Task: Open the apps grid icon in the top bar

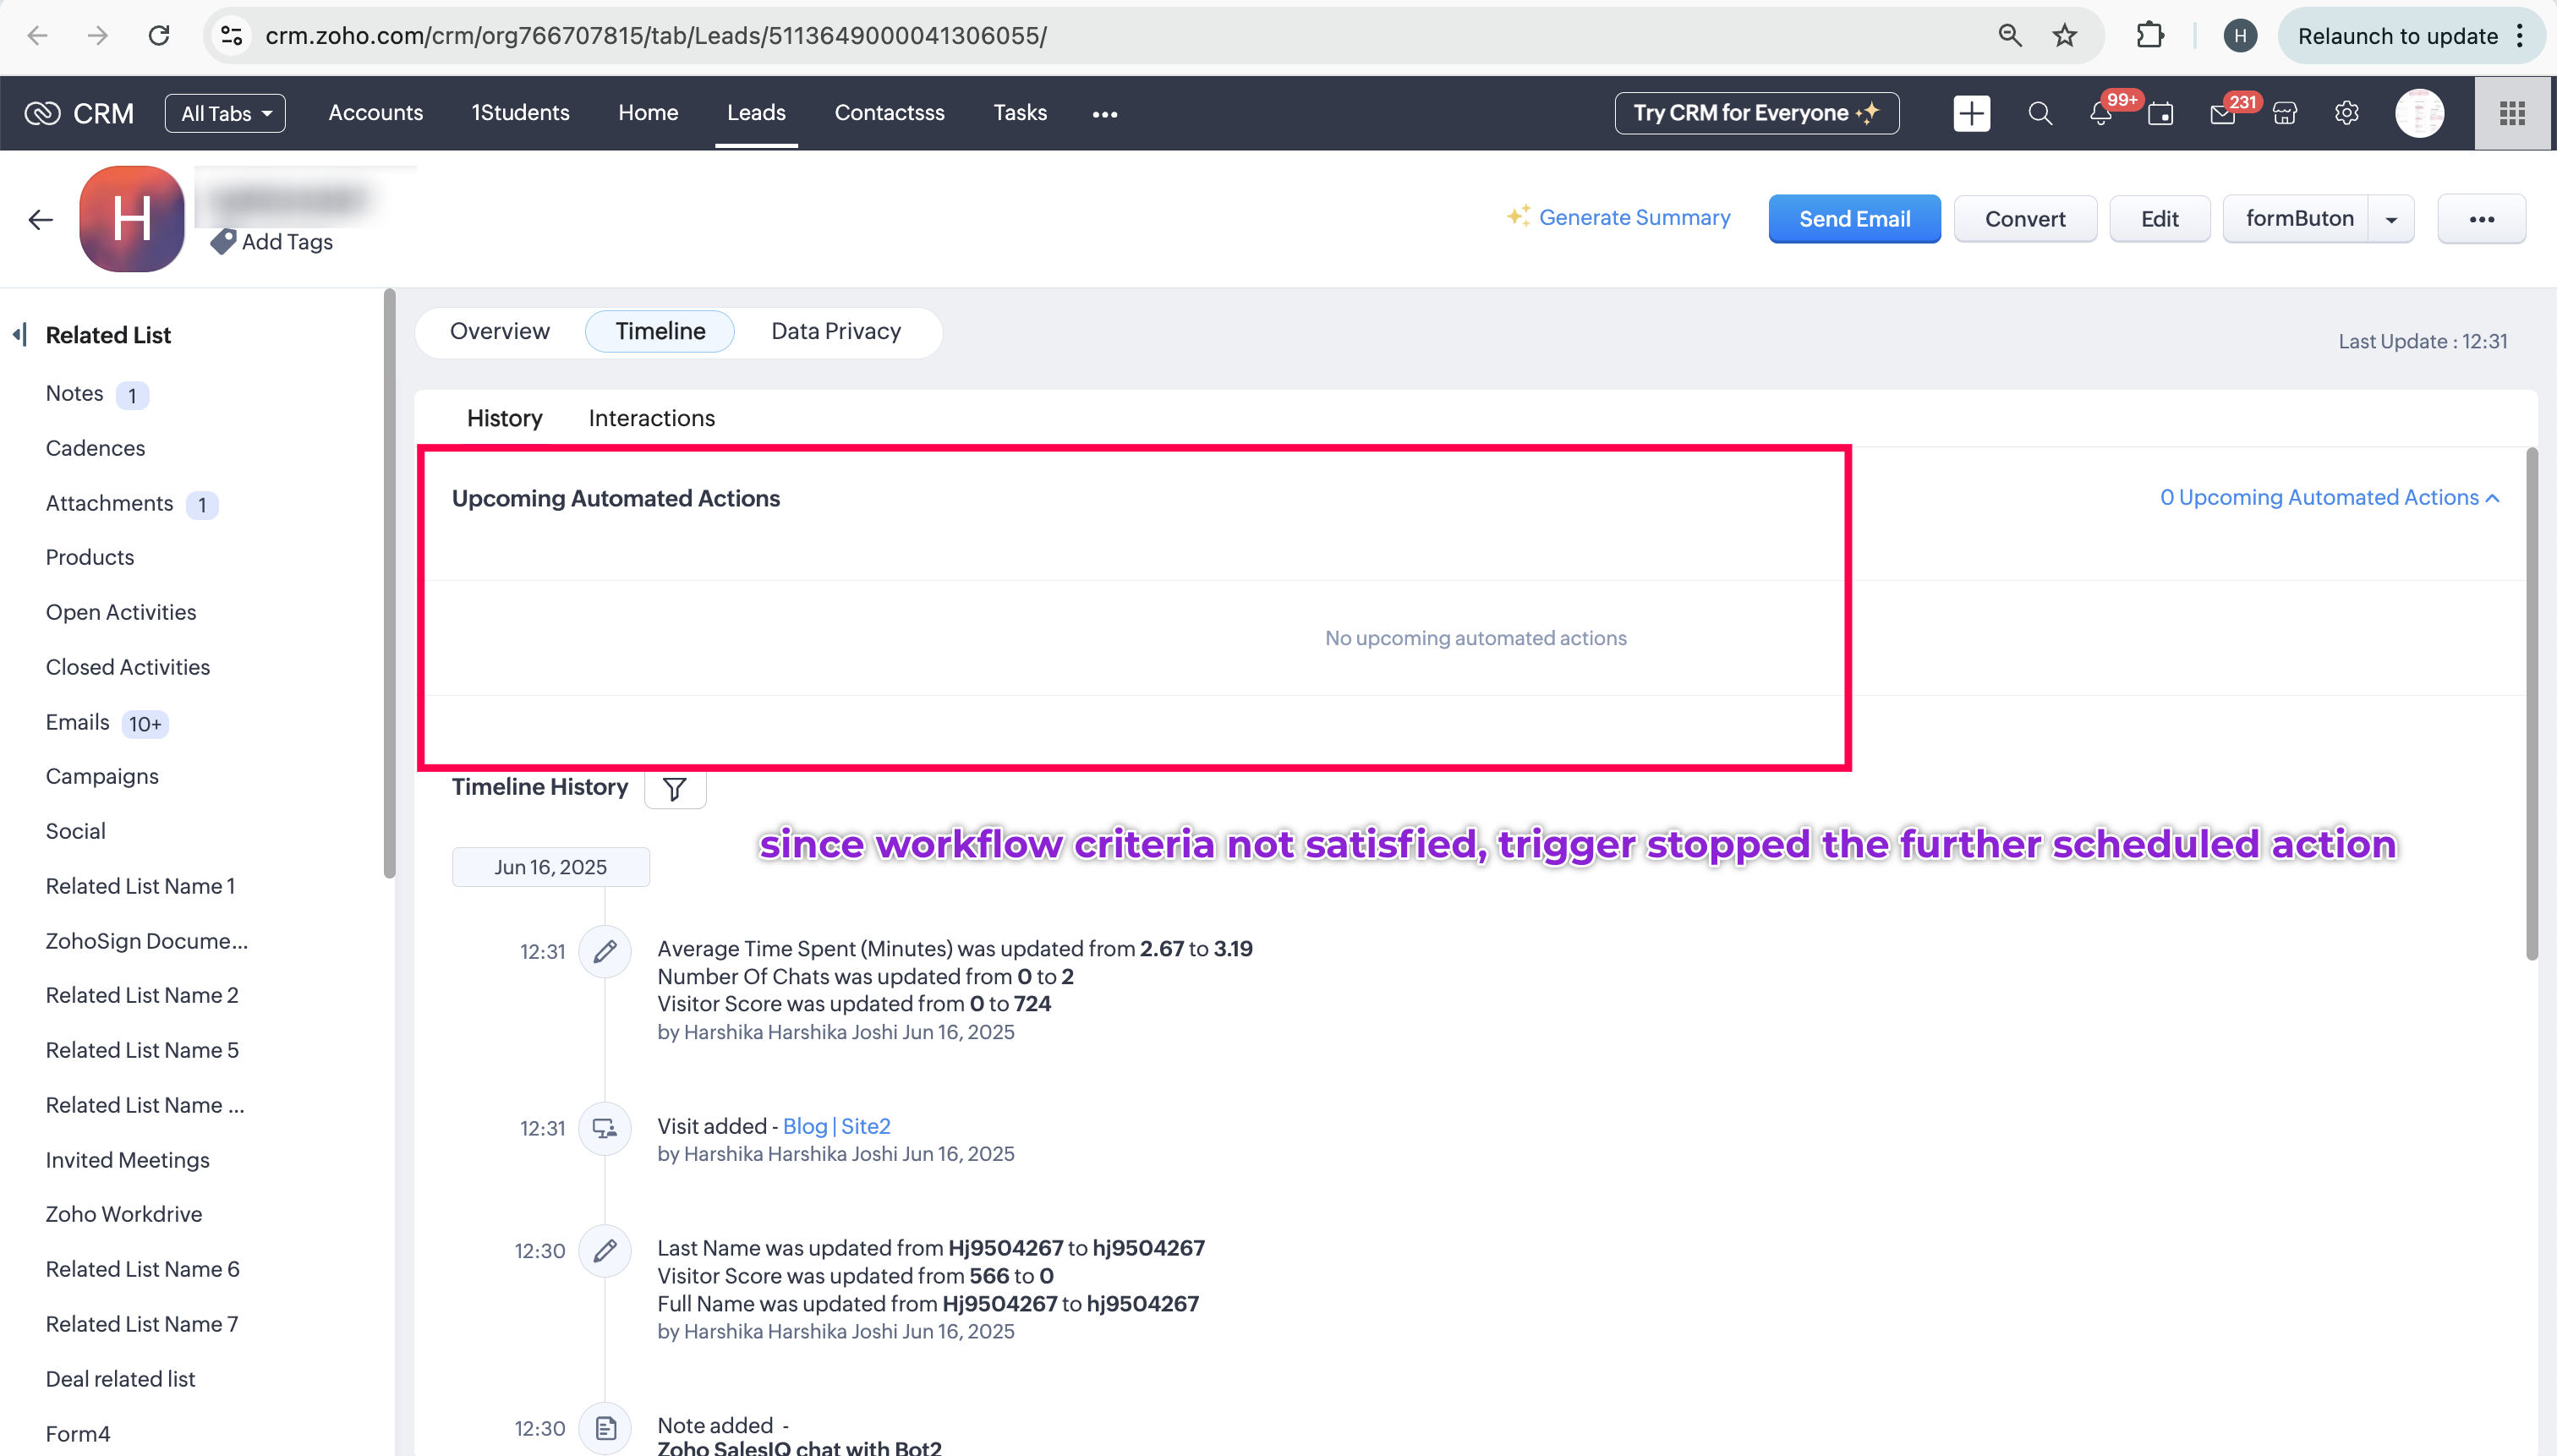Action: [x=2512, y=113]
